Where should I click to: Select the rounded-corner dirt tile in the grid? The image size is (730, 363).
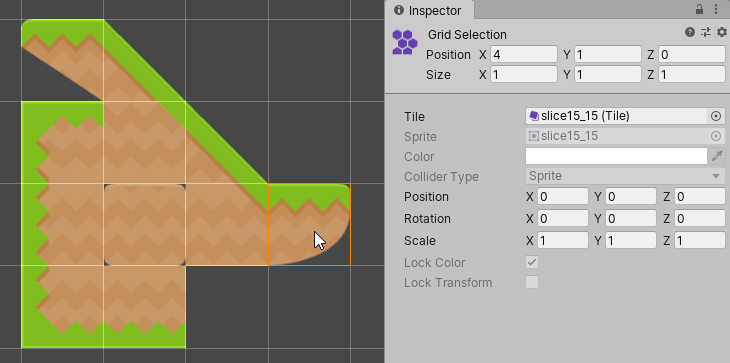[x=145, y=225]
